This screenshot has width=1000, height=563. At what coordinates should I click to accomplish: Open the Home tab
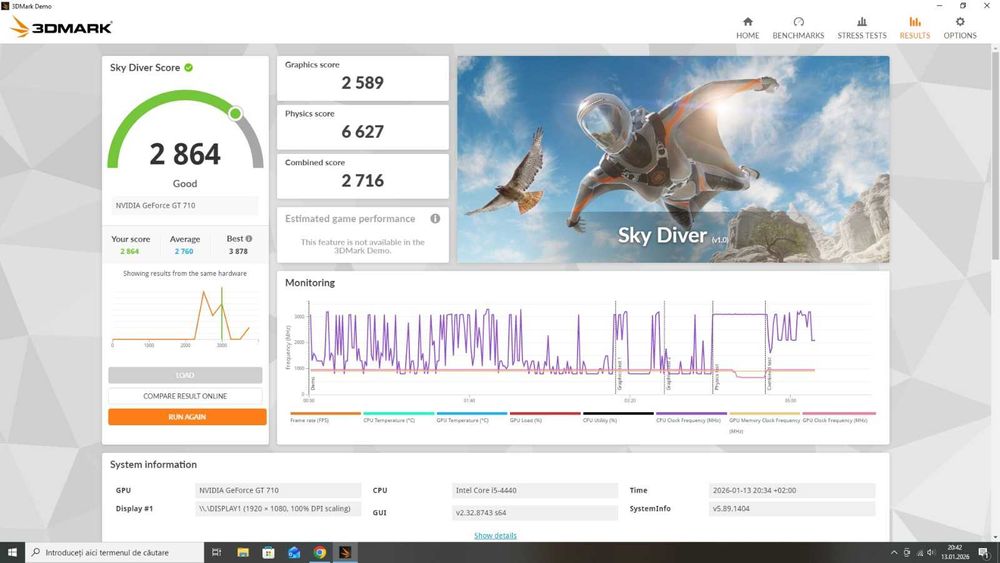click(747, 28)
